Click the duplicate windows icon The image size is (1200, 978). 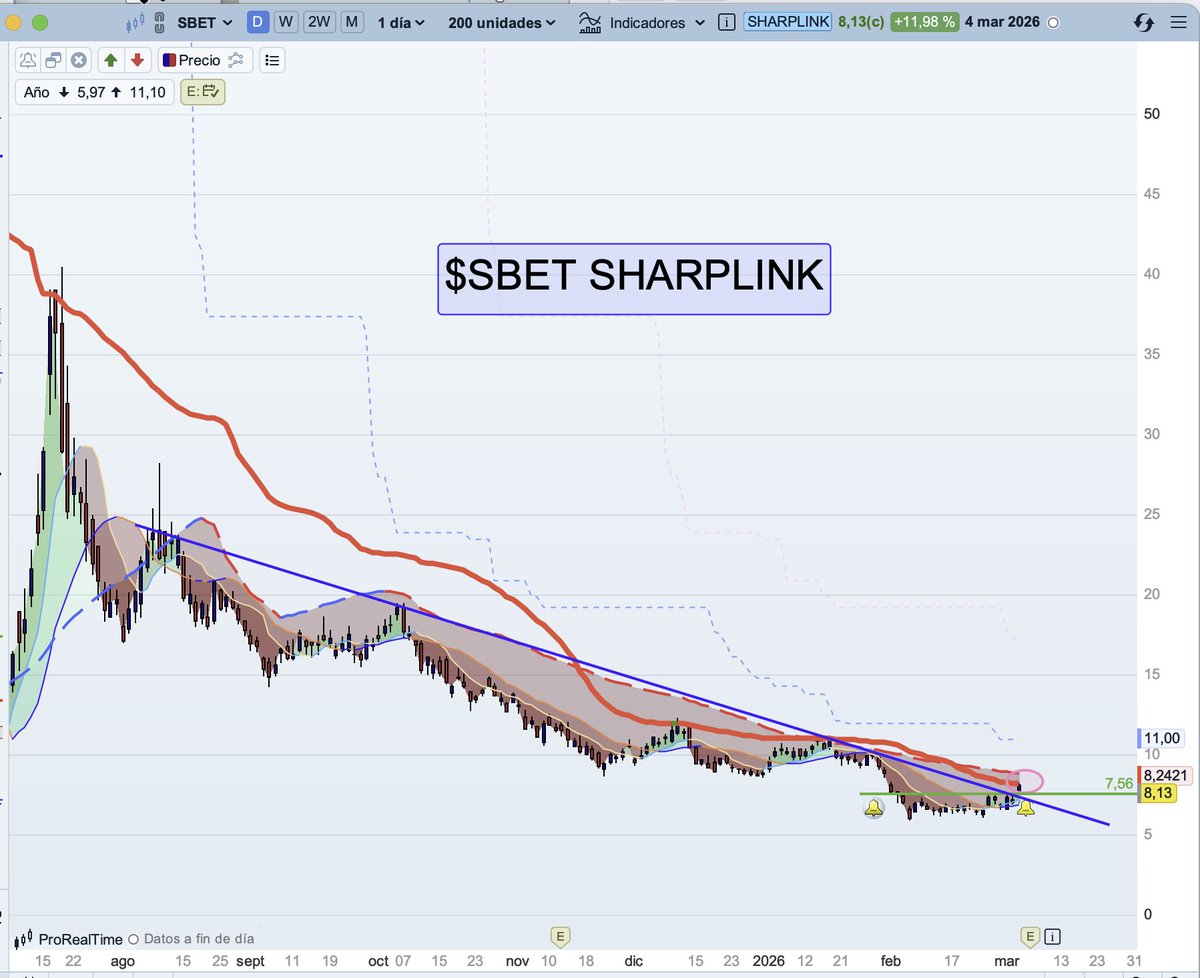tap(54, 60)
